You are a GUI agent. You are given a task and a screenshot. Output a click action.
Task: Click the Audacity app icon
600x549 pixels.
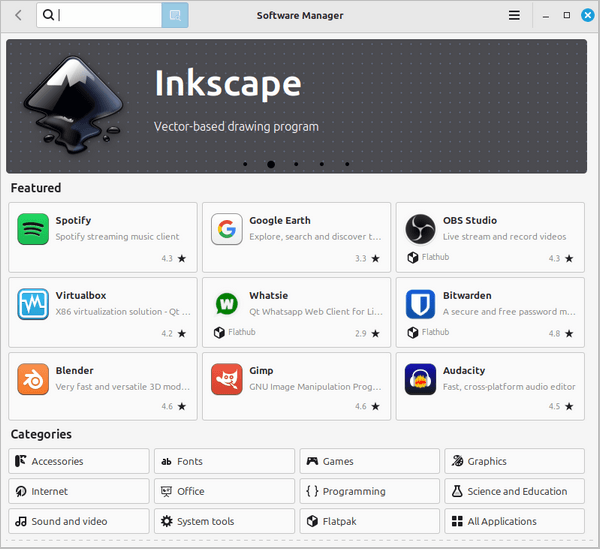[420, 379]
